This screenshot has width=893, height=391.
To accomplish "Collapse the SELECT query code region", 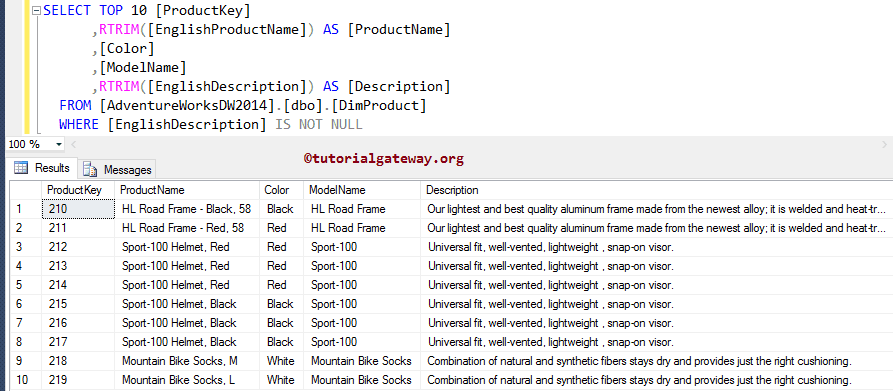I will point(36,10).
